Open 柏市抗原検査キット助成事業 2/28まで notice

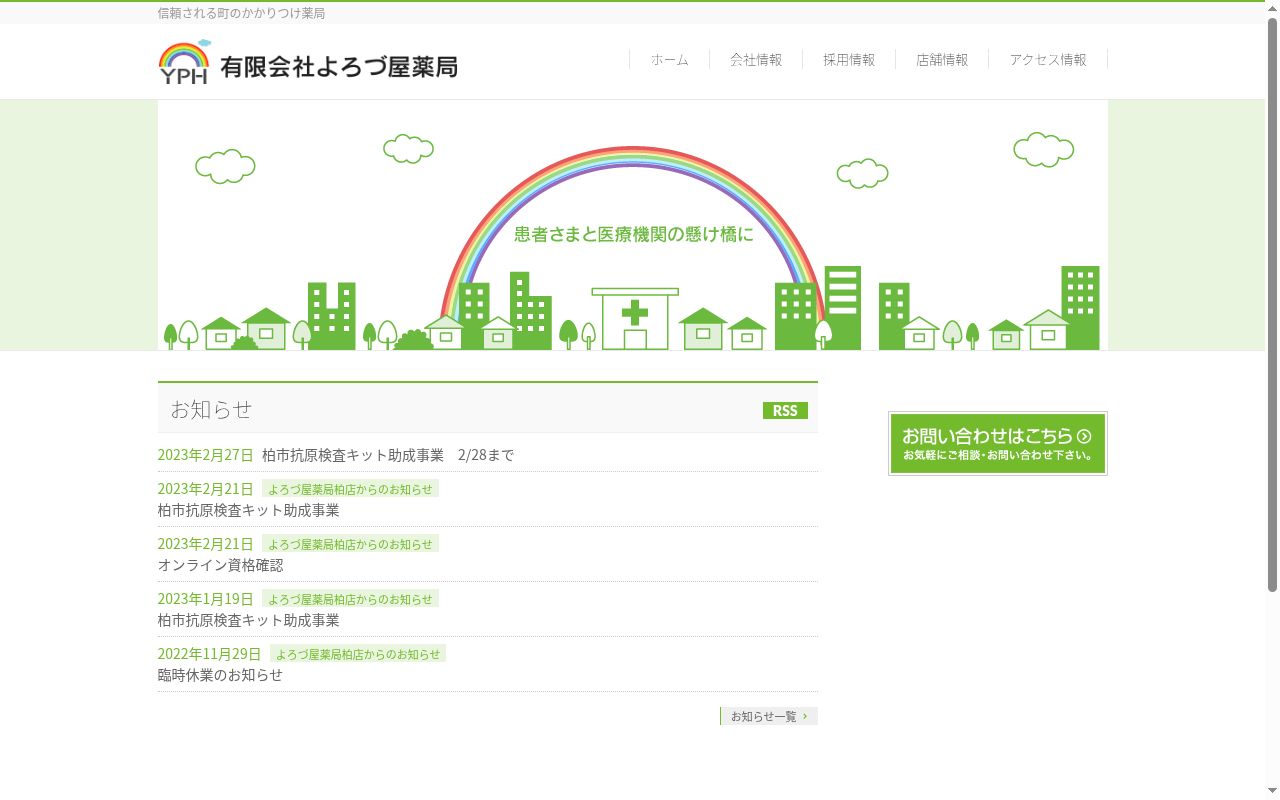click(x=388, y=455)
